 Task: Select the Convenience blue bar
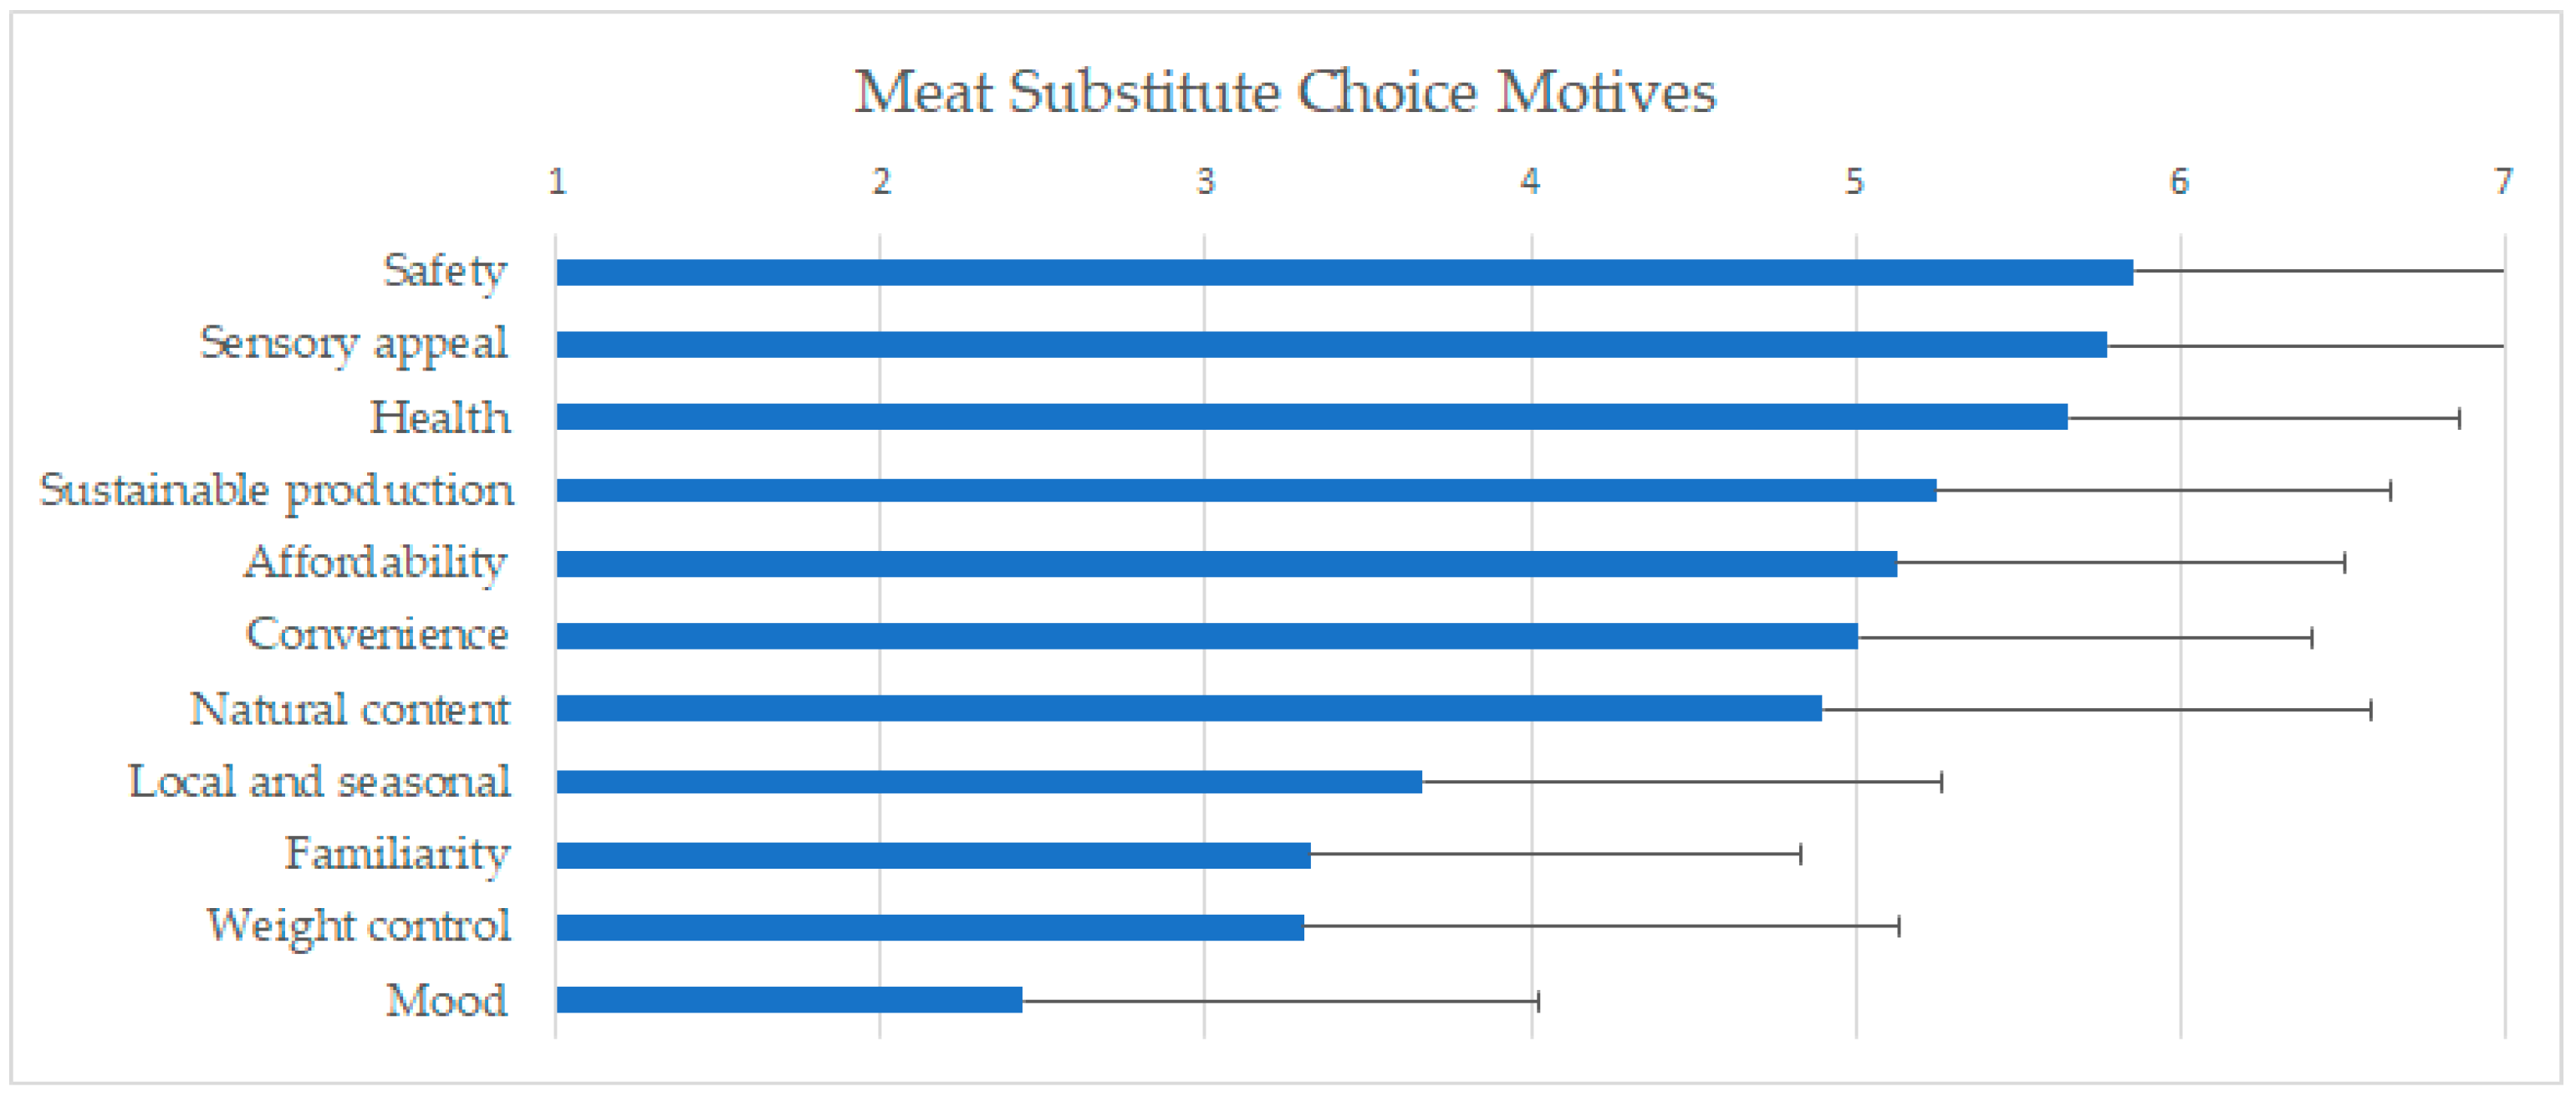tap(1206, 636)
